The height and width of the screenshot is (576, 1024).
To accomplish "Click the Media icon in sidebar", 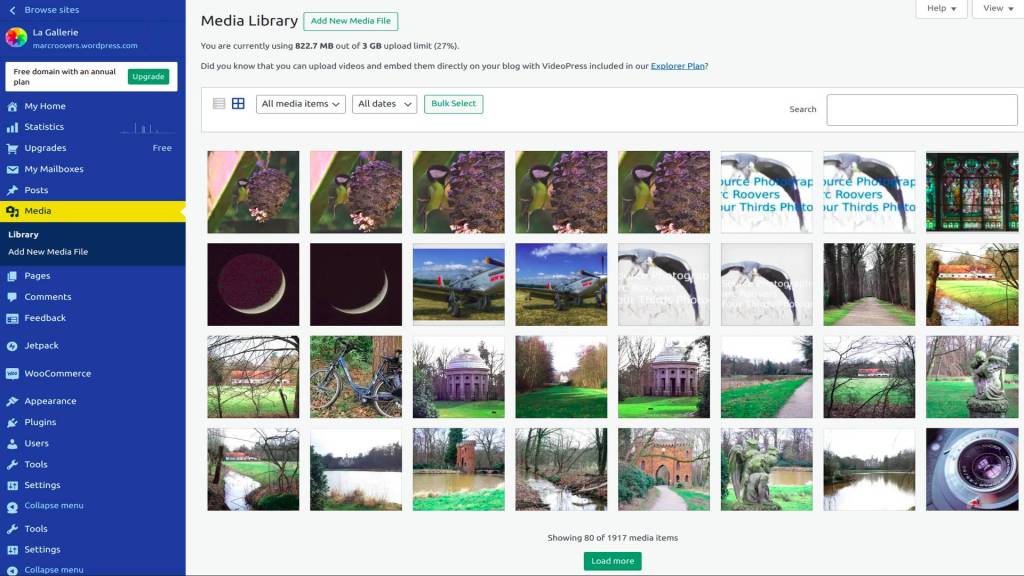I will pyautogui.click(x=12, y=211).
